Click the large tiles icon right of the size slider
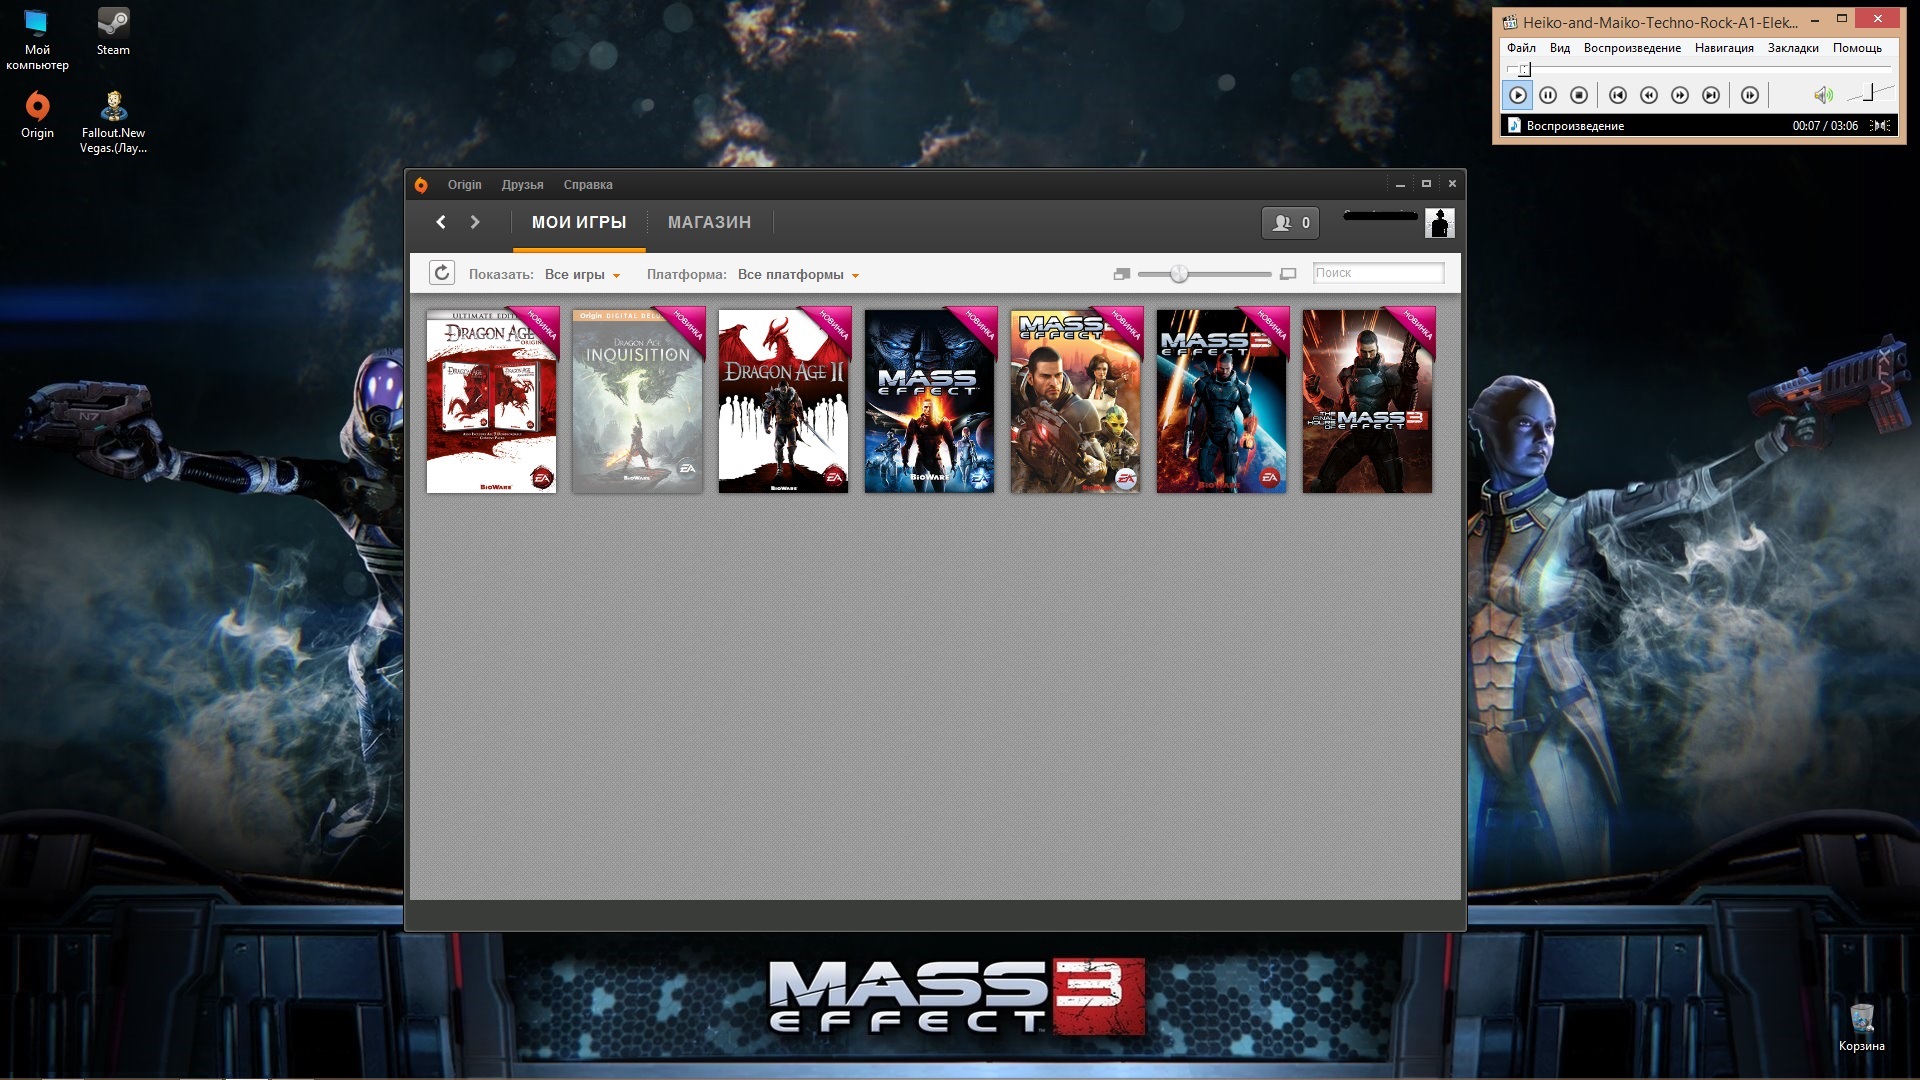 [x=1288, y=274]
